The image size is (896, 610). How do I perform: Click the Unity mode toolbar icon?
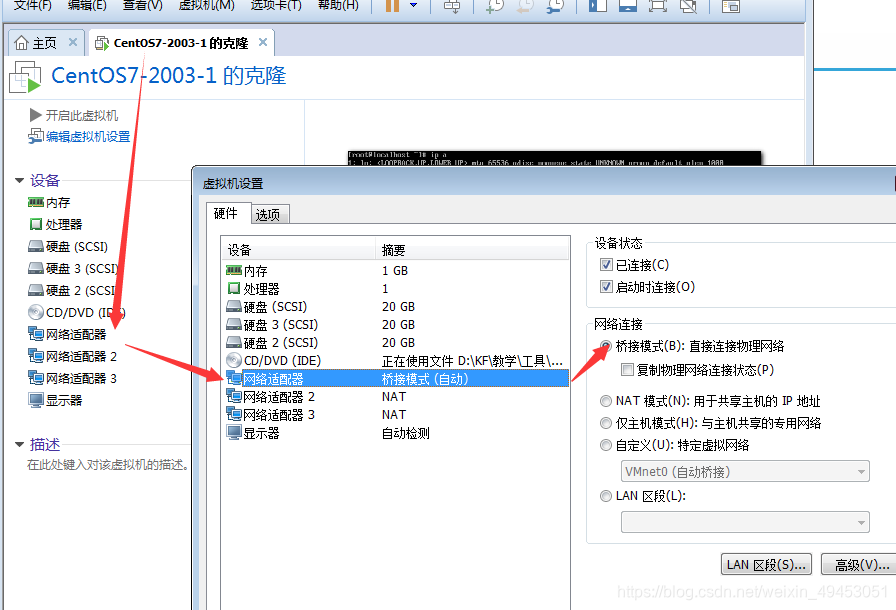tap(688, 6)
